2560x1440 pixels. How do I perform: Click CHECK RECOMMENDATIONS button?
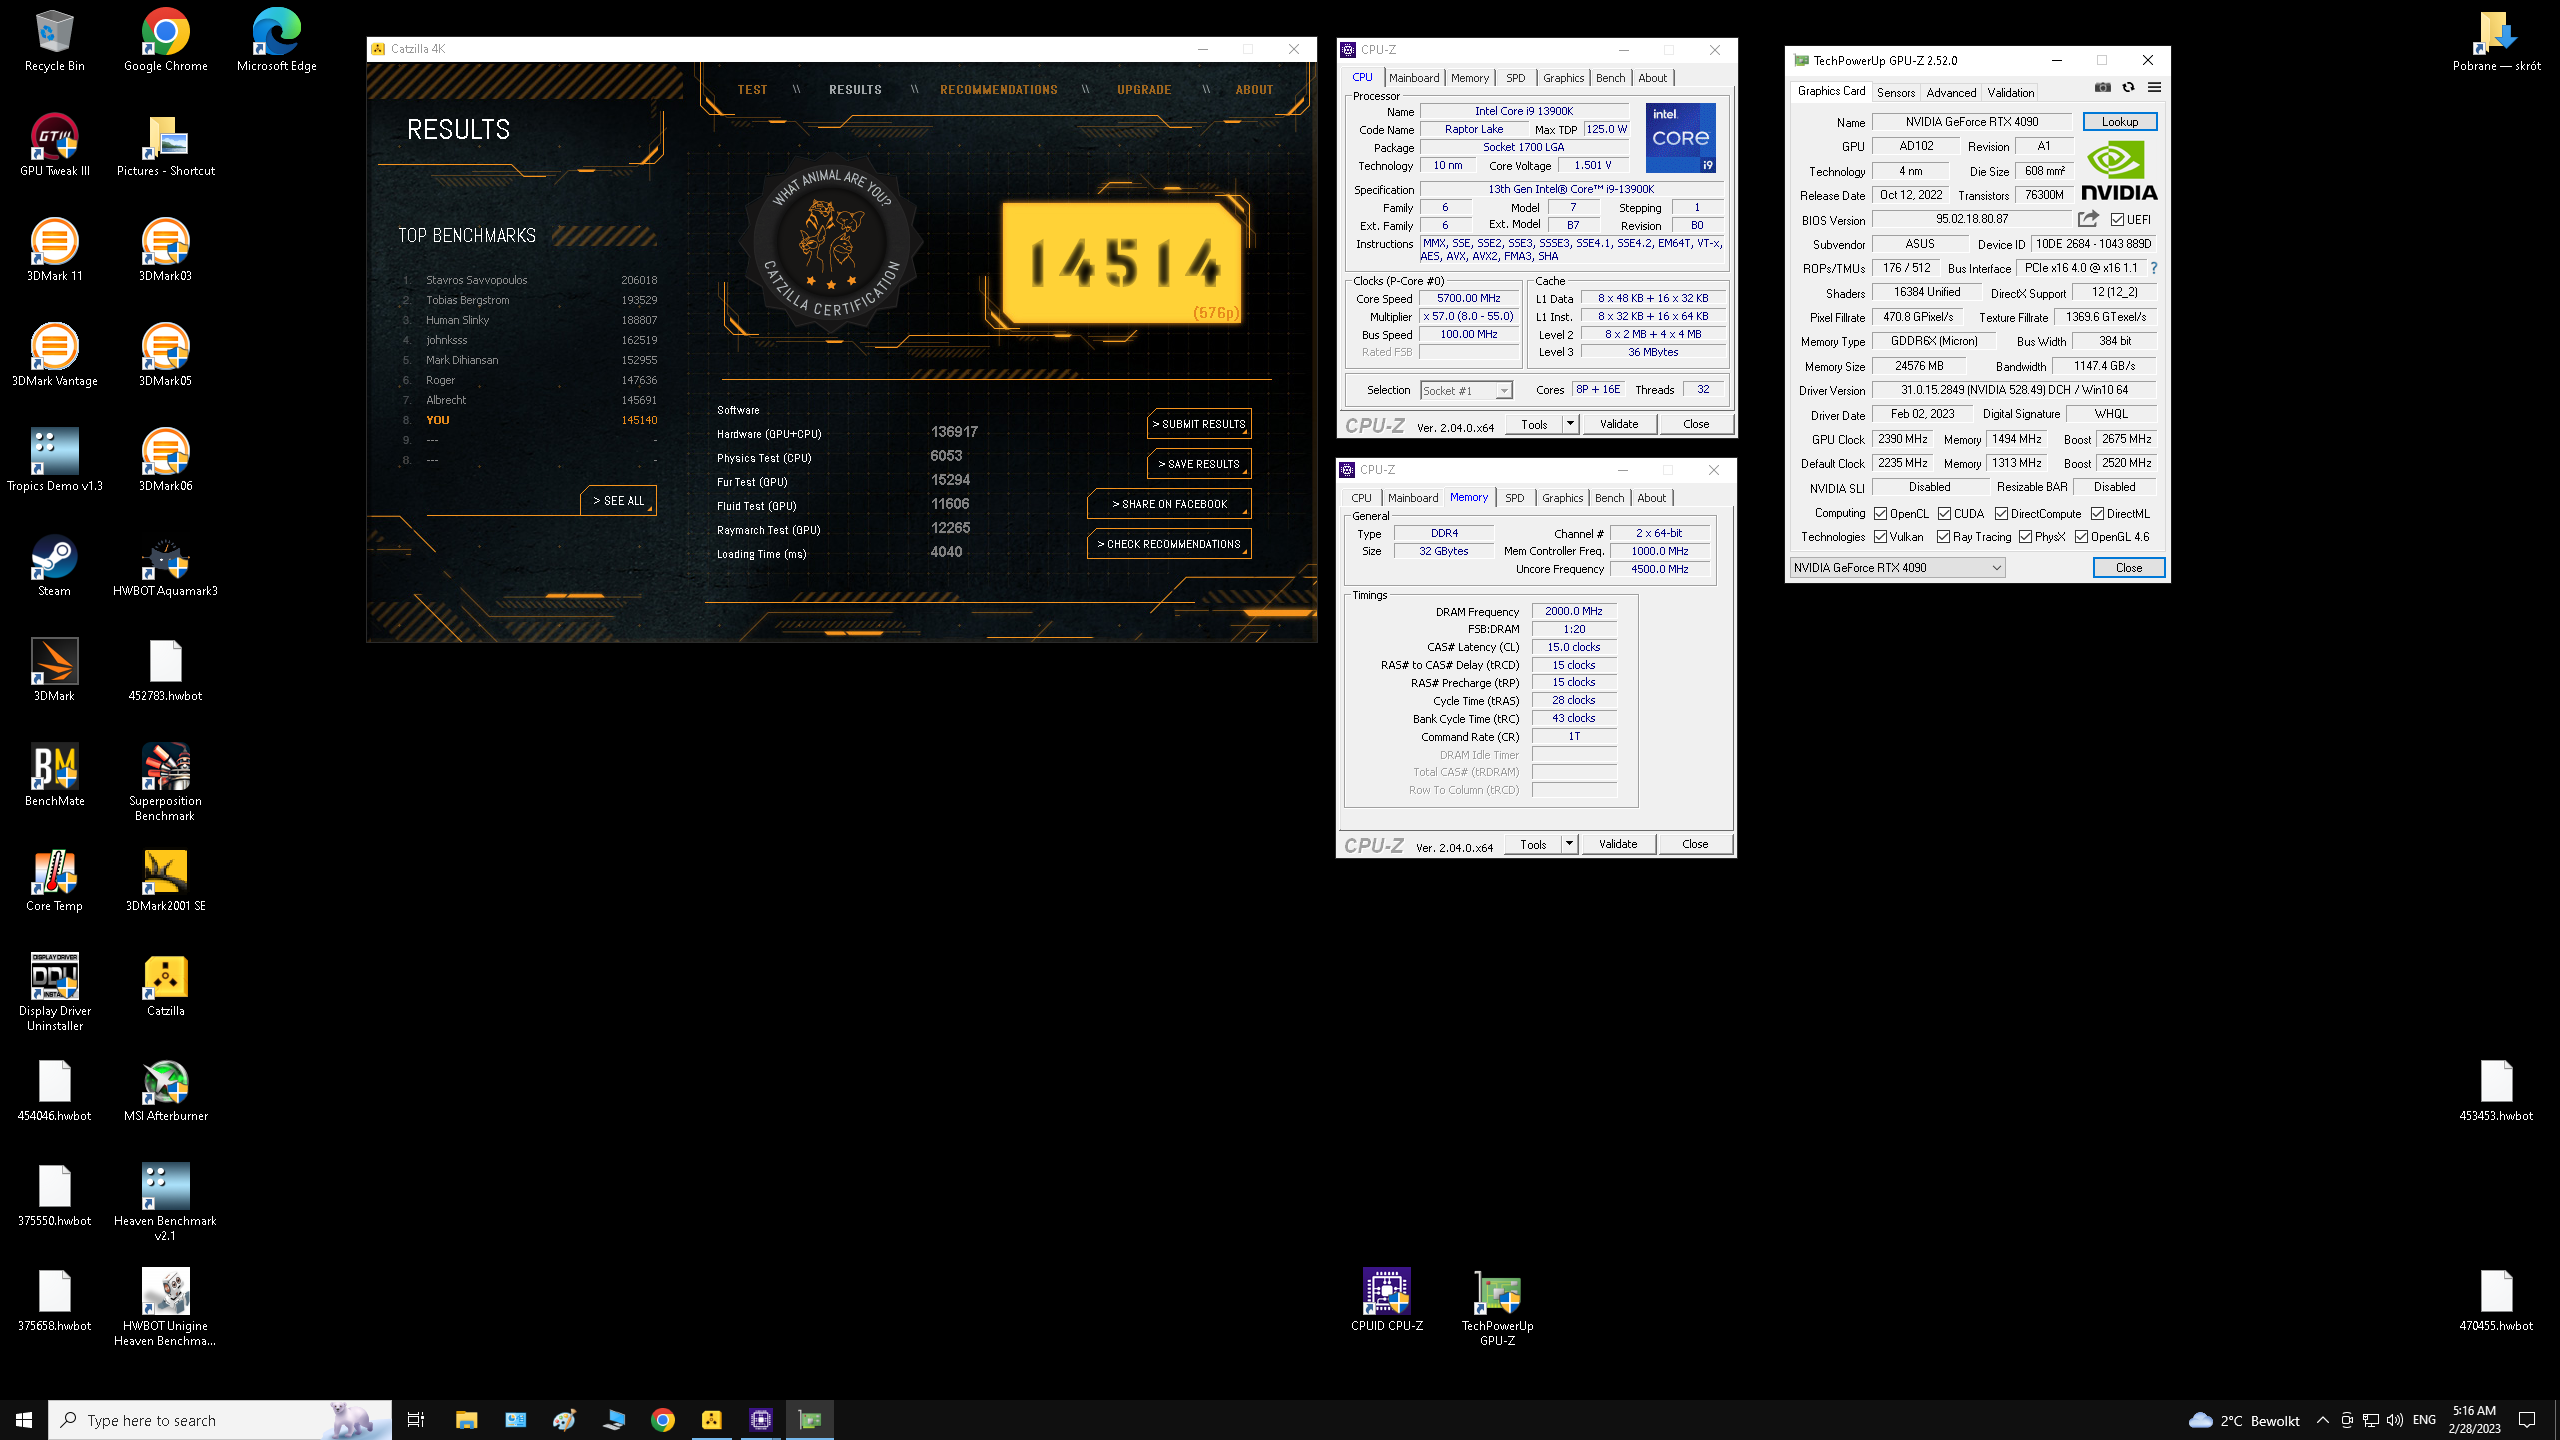[1169, 544]
